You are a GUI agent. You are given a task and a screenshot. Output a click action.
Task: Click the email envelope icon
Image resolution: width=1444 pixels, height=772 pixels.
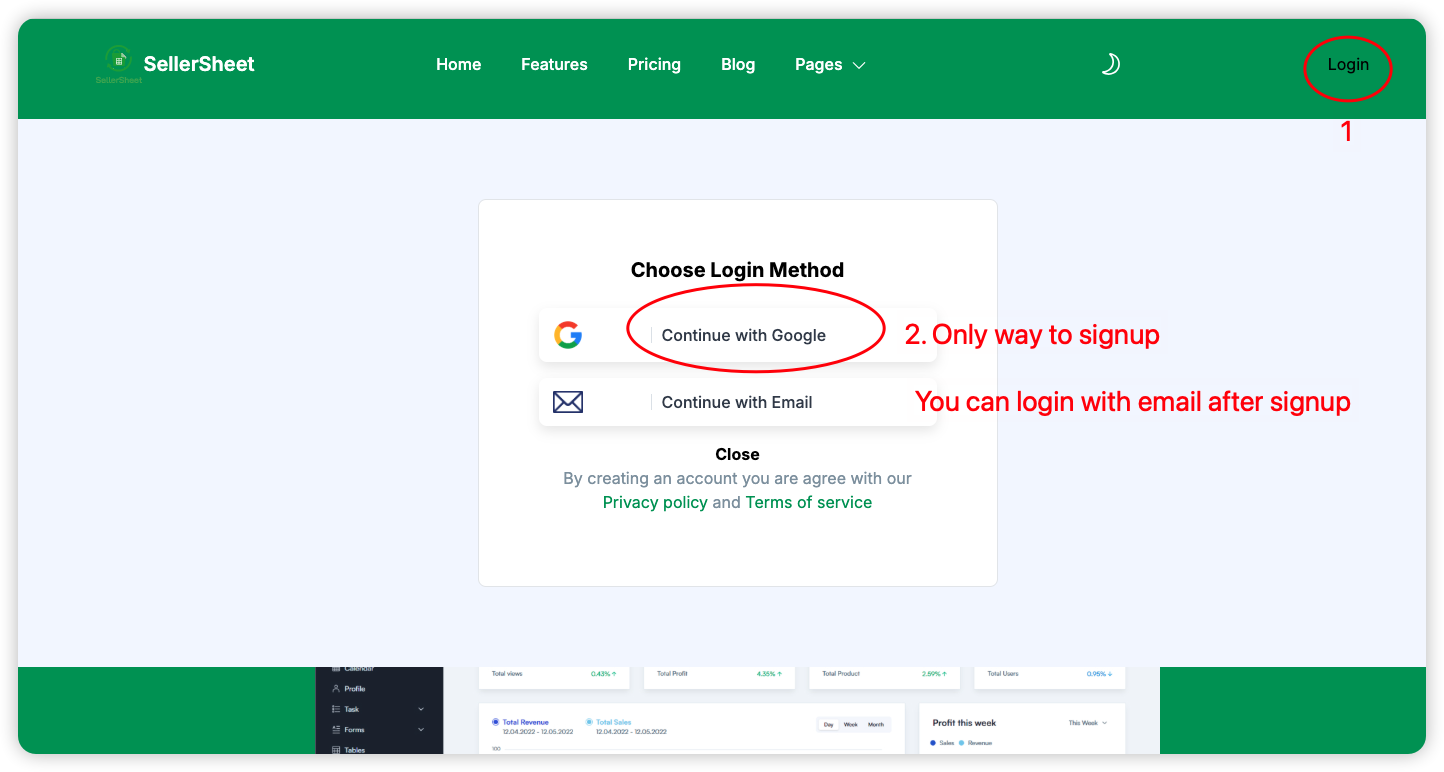coord(568,401)
